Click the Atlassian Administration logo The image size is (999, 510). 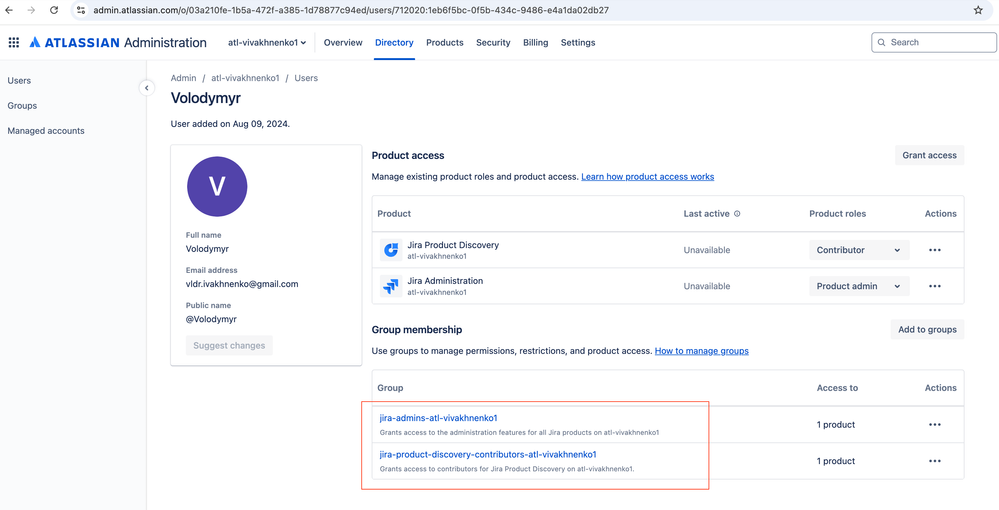tap(118, 43)
